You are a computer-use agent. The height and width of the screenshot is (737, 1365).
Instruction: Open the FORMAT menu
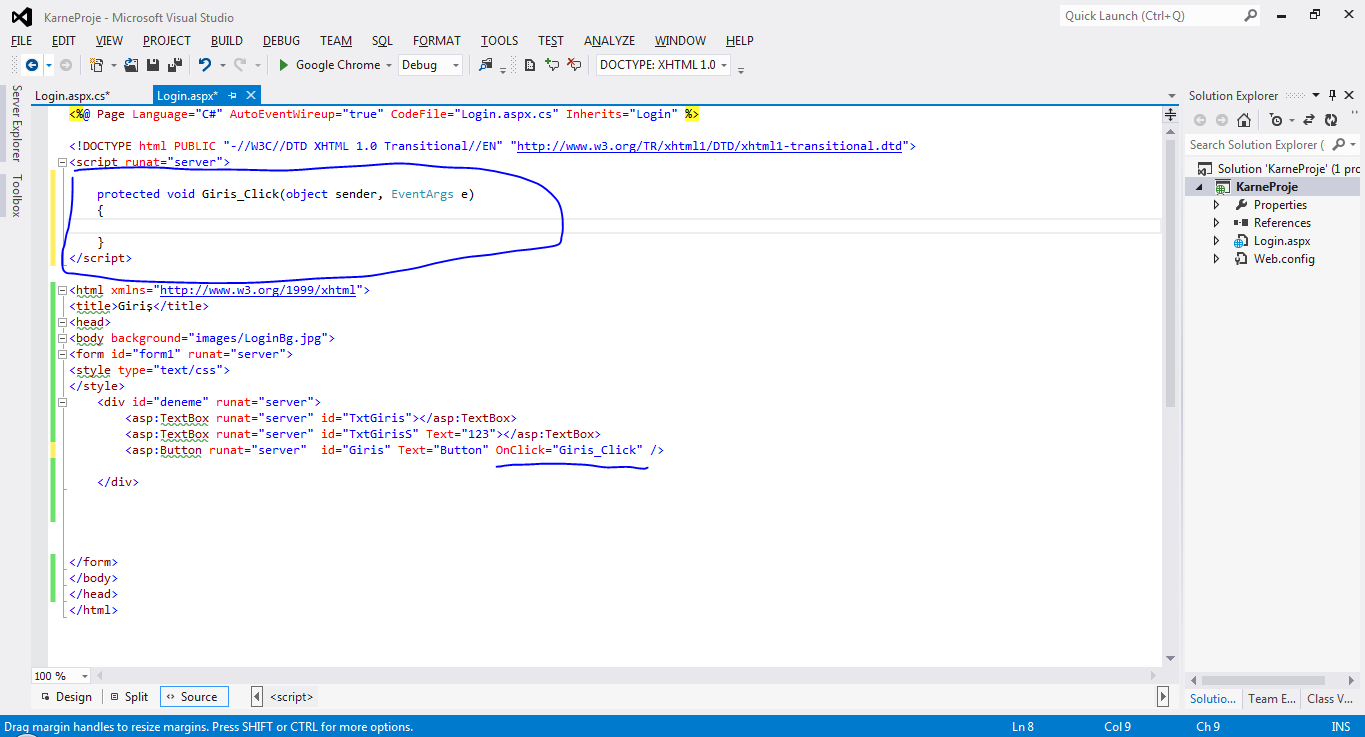tap(437, 41)
